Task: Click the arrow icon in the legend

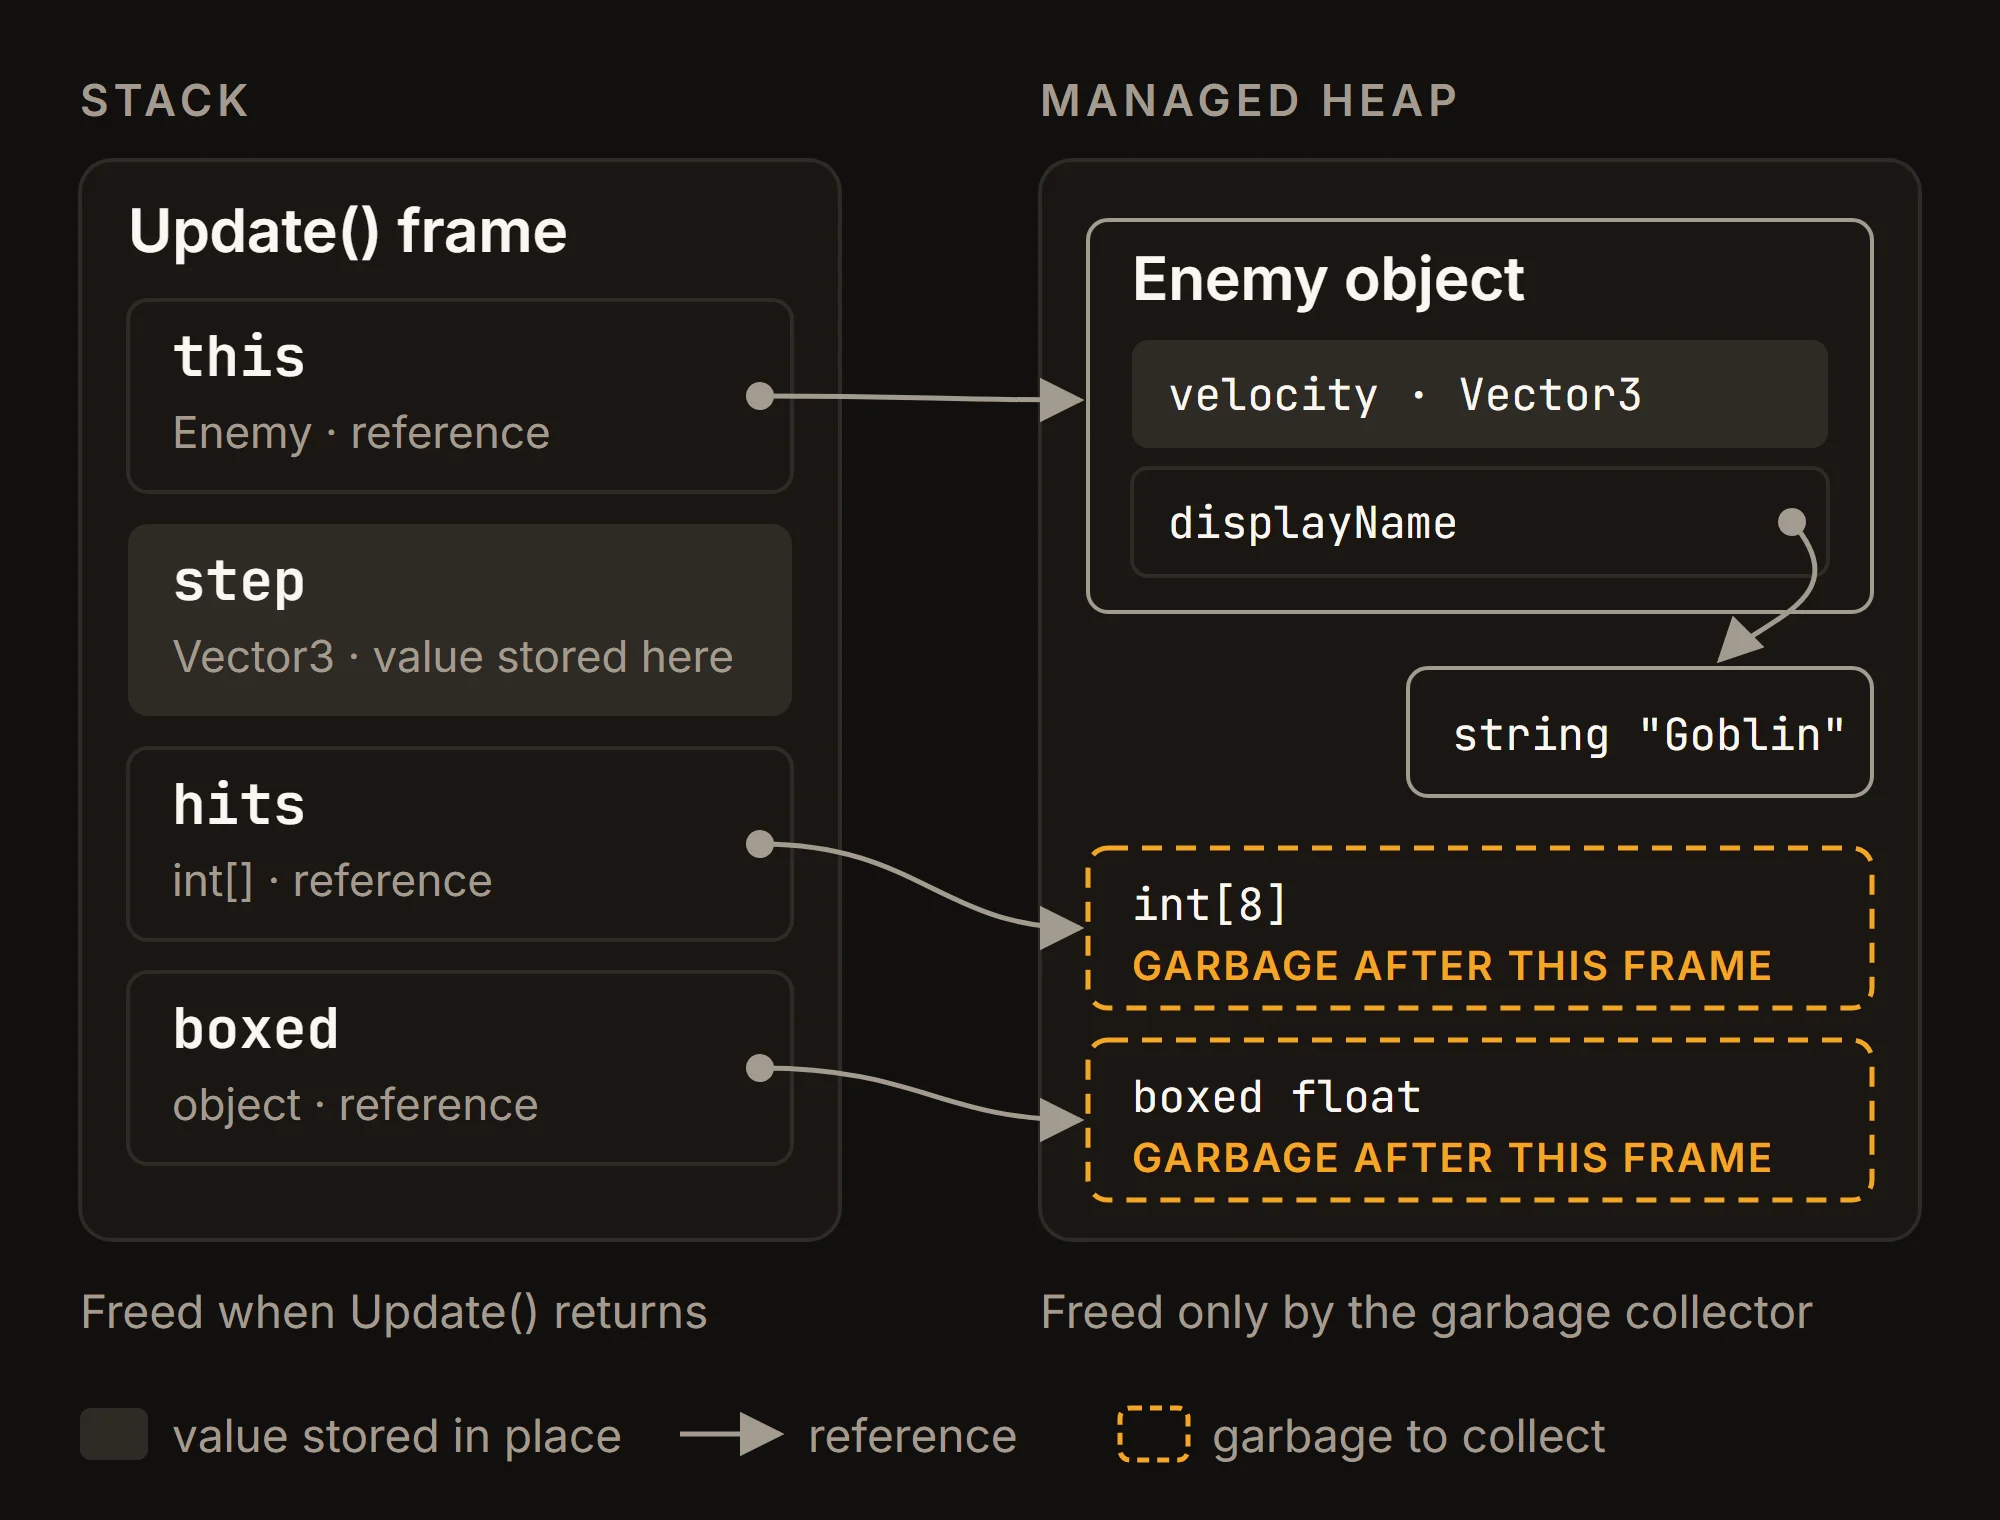Action: (x=731, y=1434)
